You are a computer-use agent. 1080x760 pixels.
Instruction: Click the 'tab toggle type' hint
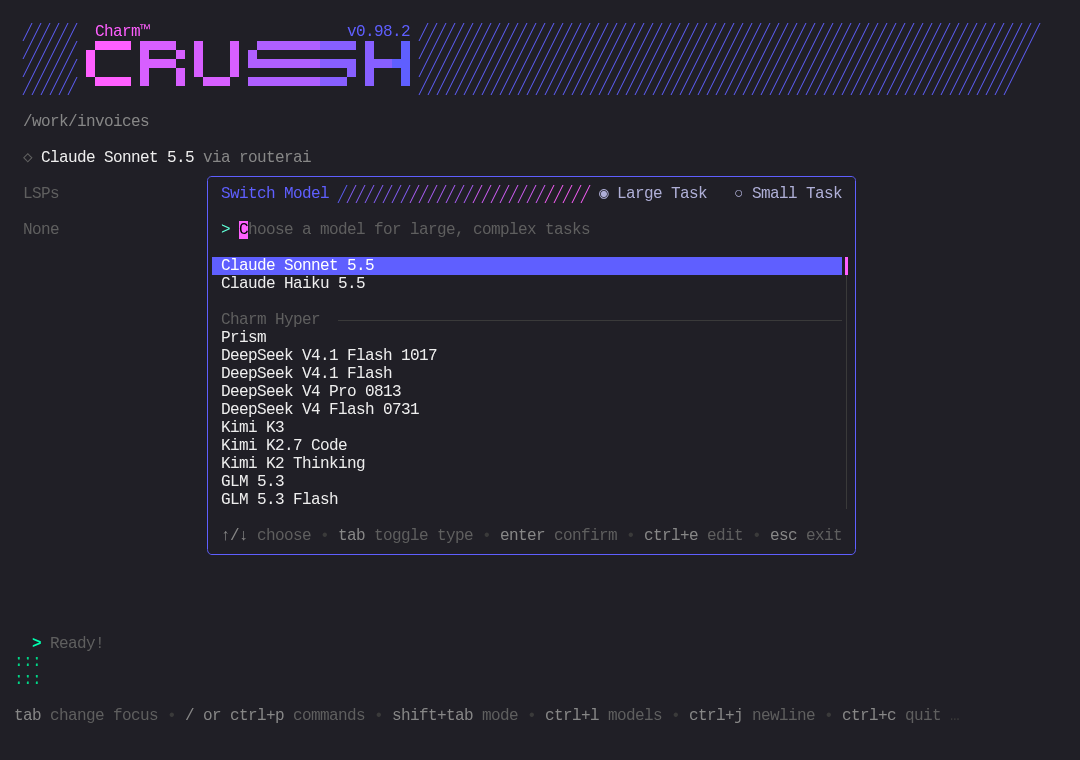[x=406, y=535]
